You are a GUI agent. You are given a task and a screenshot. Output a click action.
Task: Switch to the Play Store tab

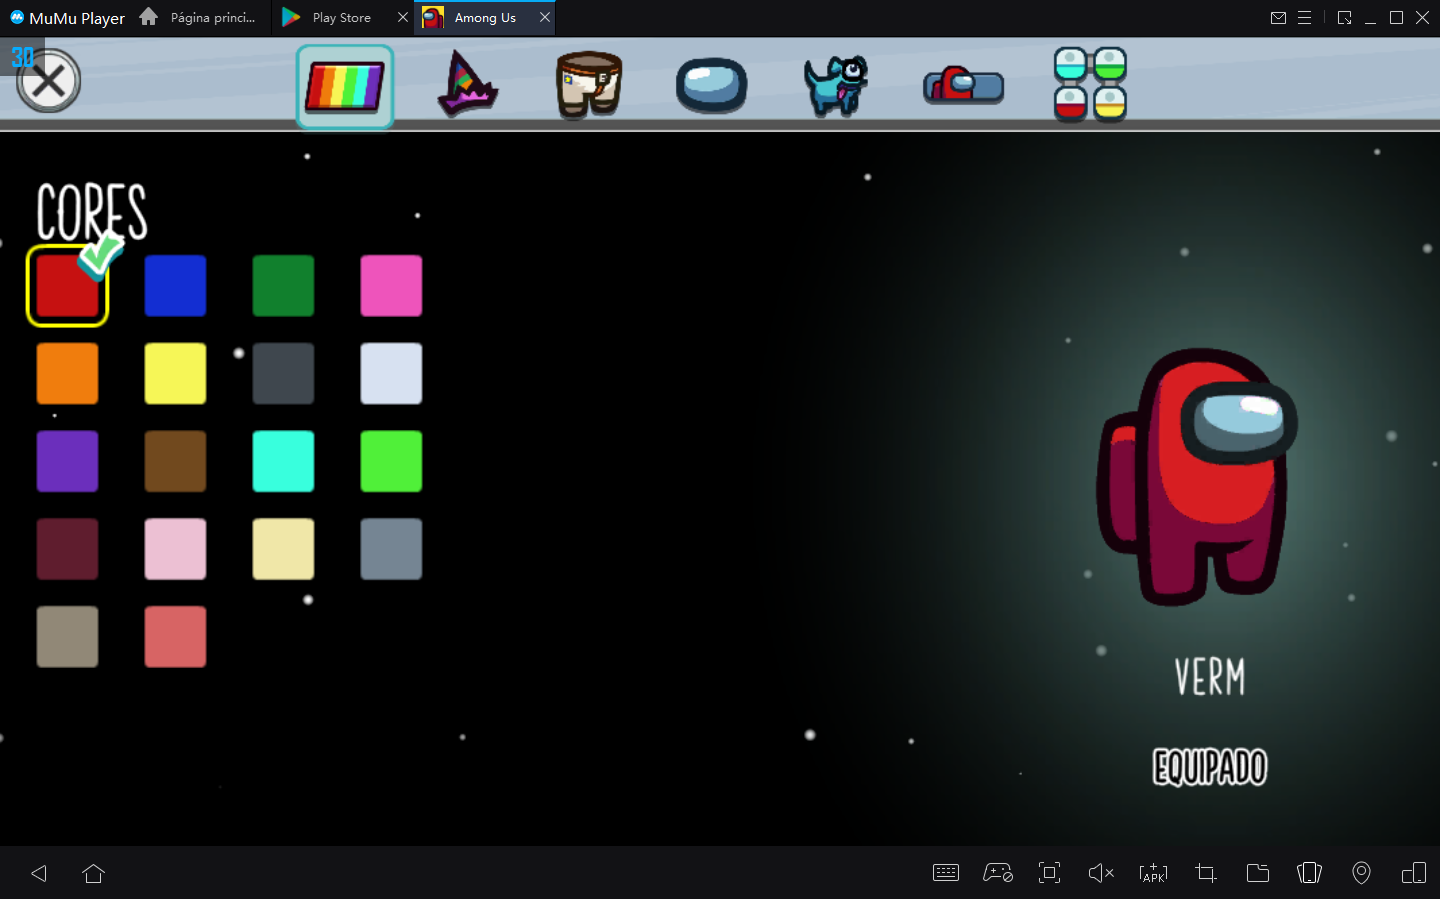click(x=341, y=18)
